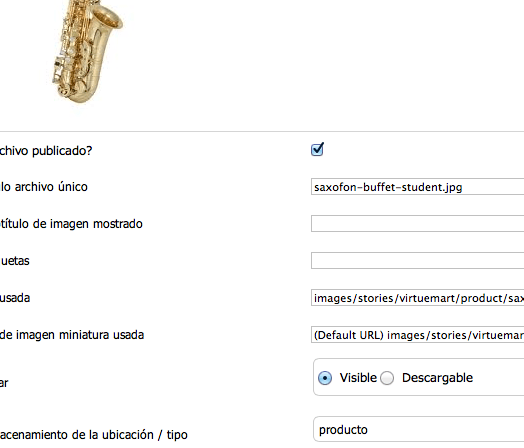Click the empty etiquetas input field

[x=417, y=261]
